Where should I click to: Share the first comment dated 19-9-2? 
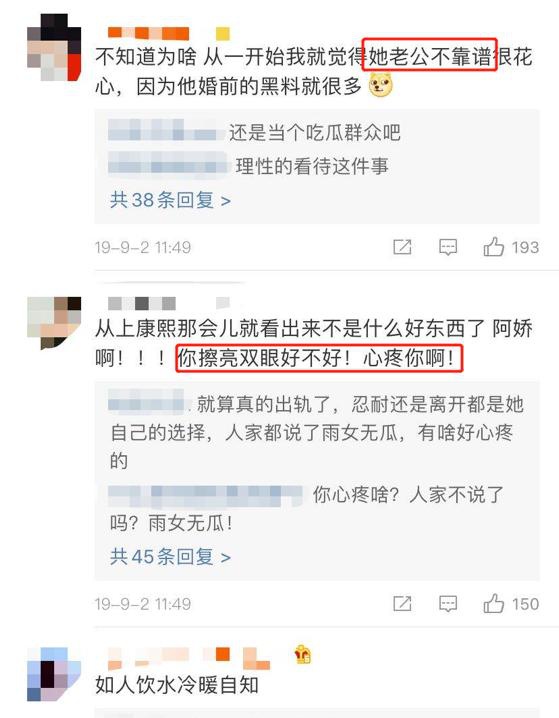coord(402,247)
